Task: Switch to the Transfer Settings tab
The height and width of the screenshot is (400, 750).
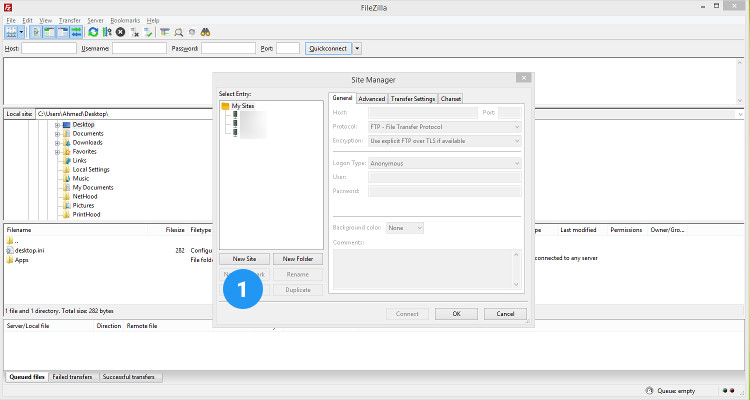Action: [x=413, y=99]
